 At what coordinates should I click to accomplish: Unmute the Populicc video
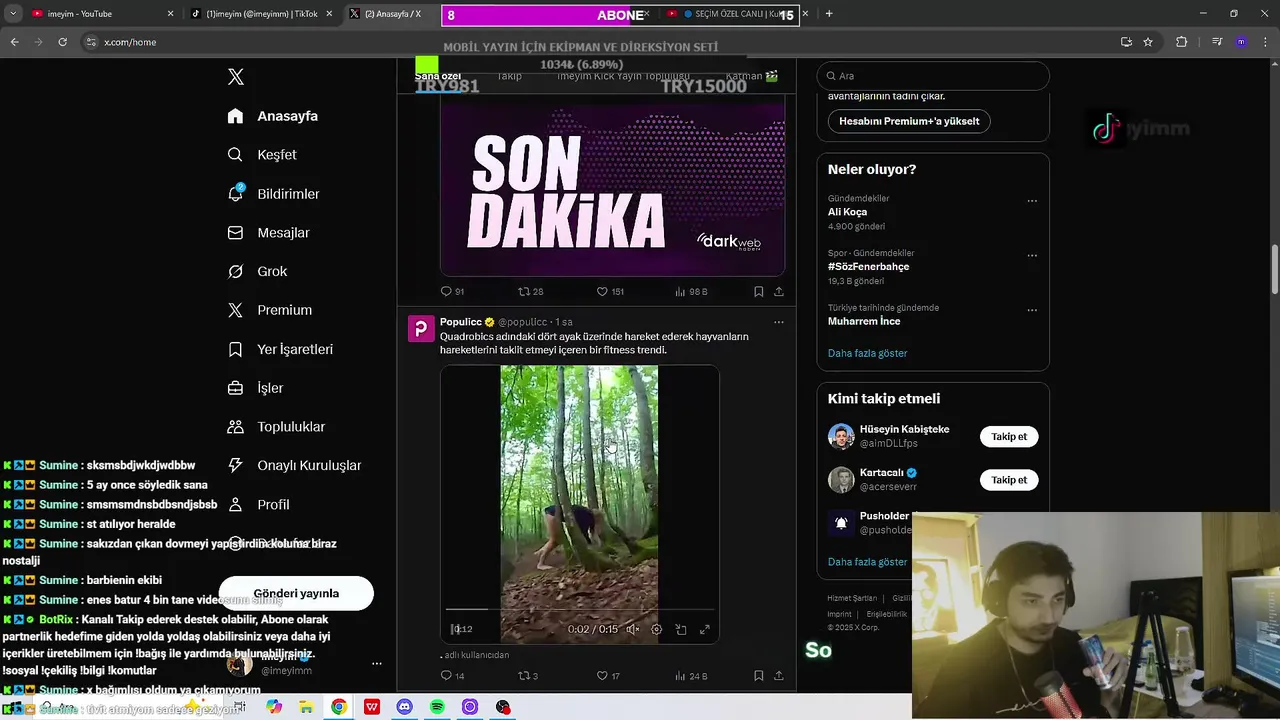pyautogui.click(x=632, y=629)
